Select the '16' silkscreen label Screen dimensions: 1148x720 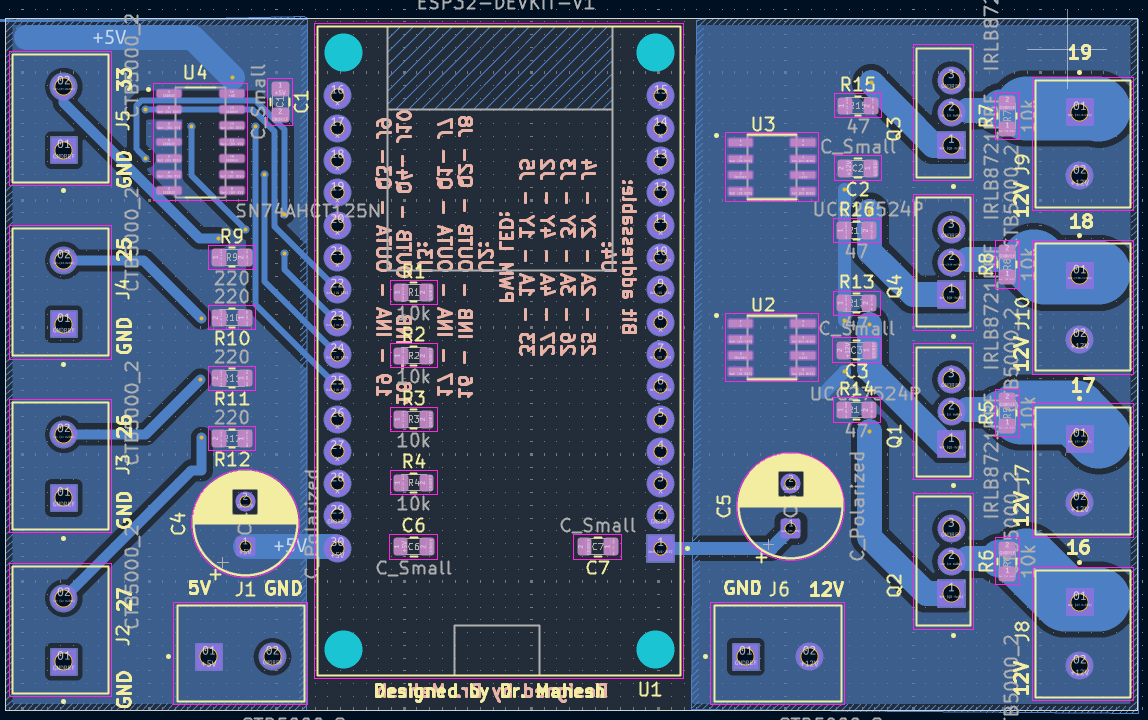[1078, 547]
